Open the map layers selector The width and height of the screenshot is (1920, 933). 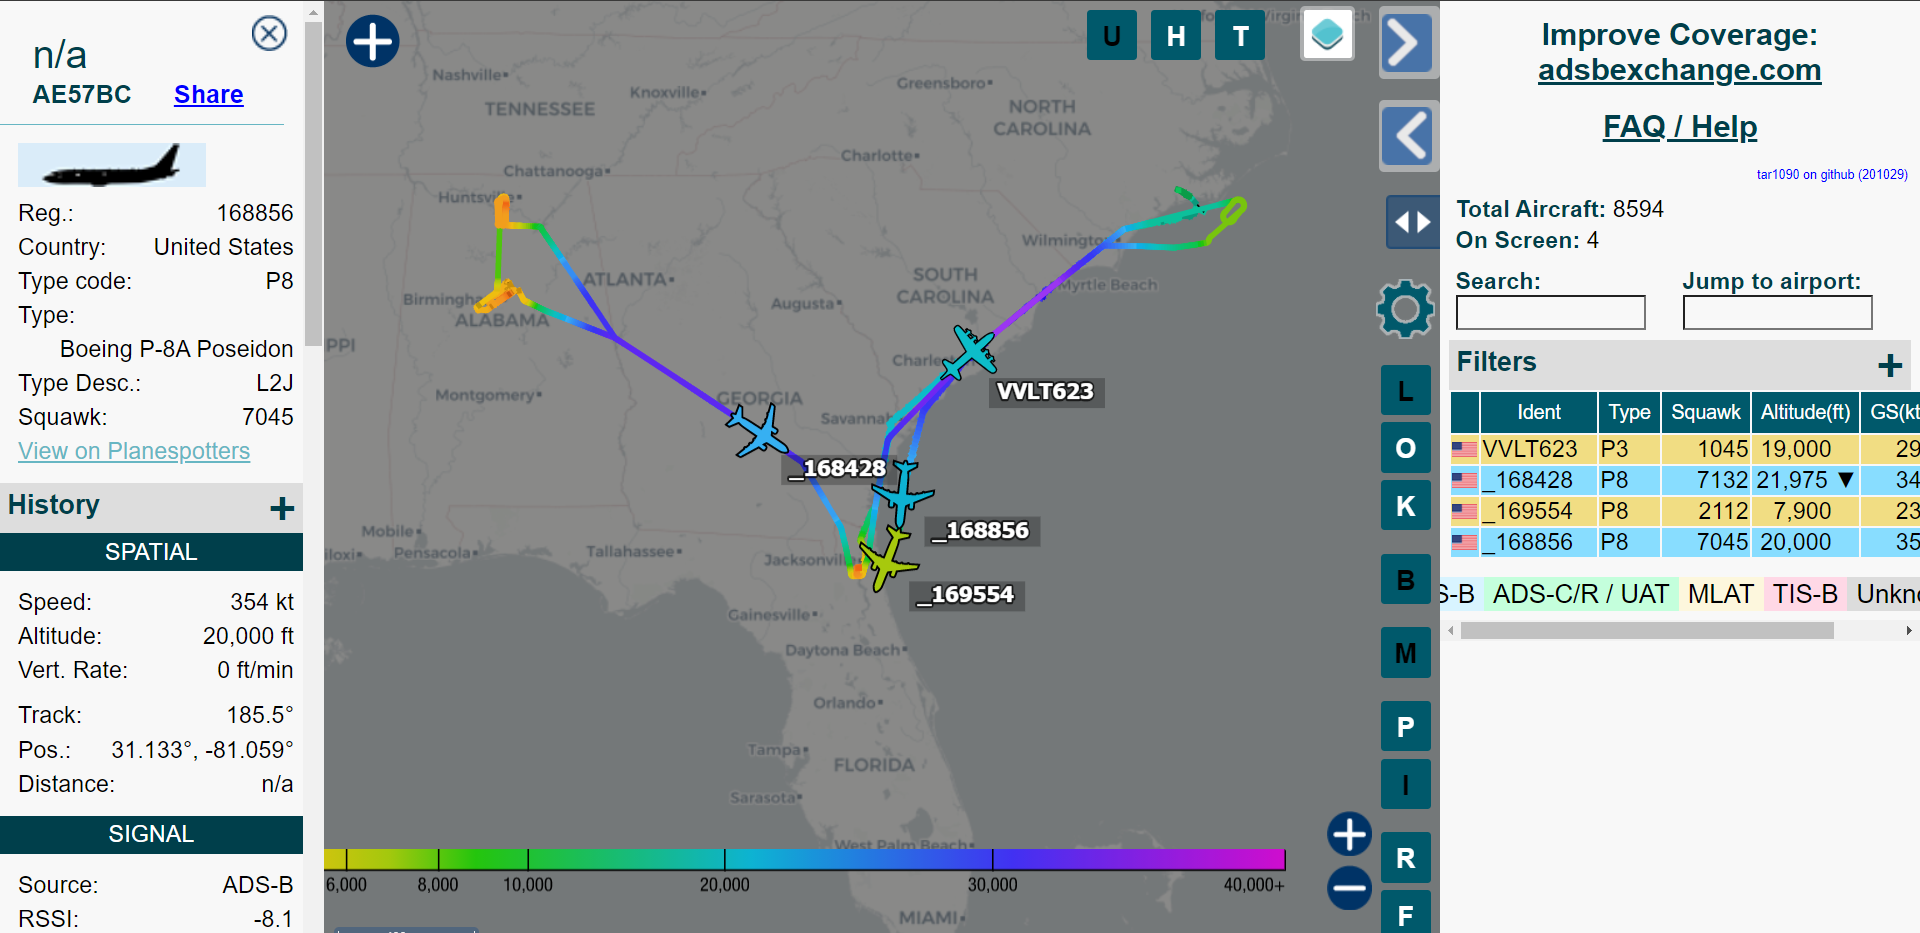pyautogui.click(x=1327, y=35)
